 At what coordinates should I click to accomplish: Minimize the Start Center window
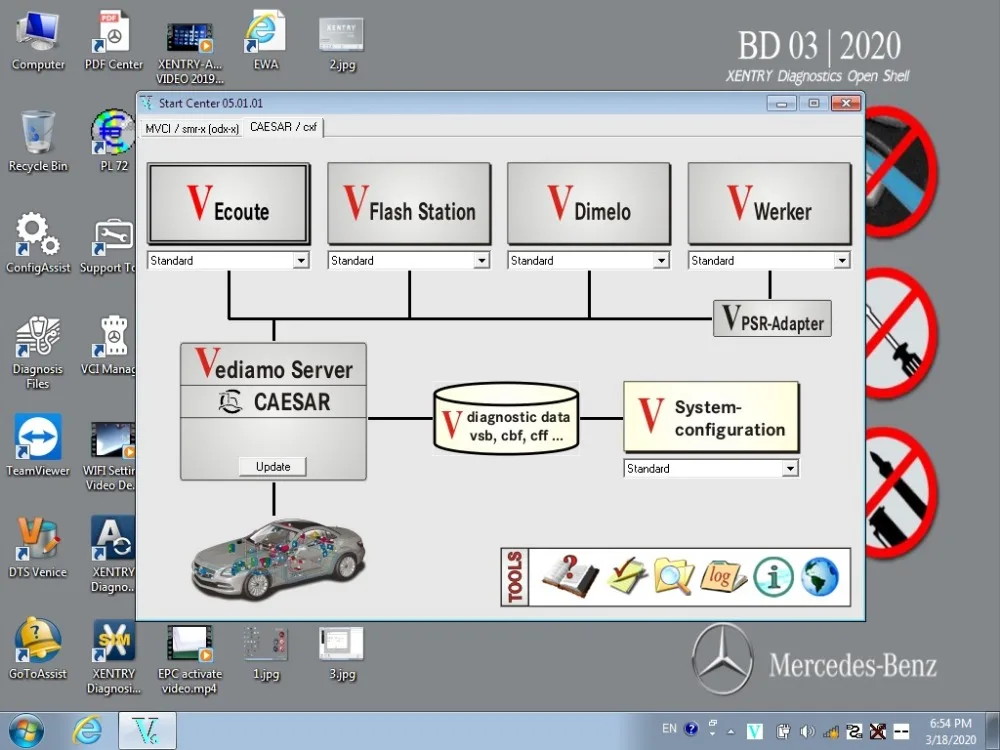click(x=781, y=103)
